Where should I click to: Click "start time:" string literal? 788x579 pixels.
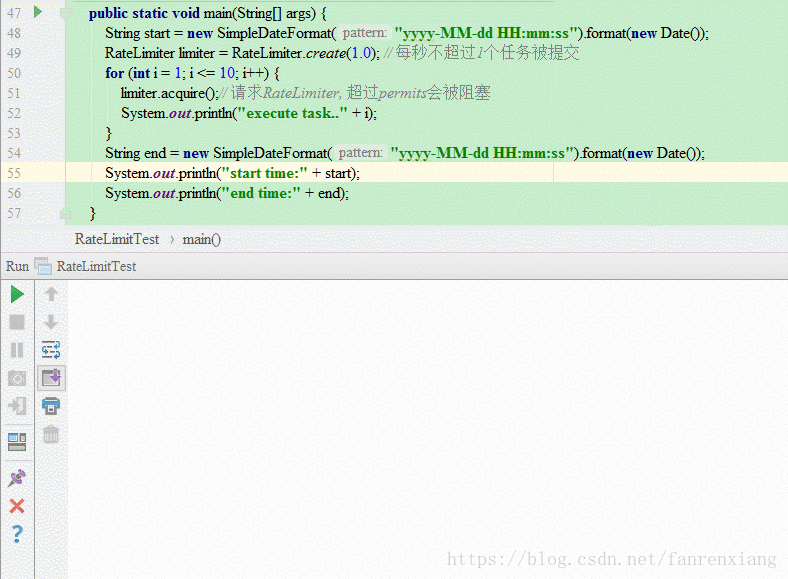(x=264, y=173)
